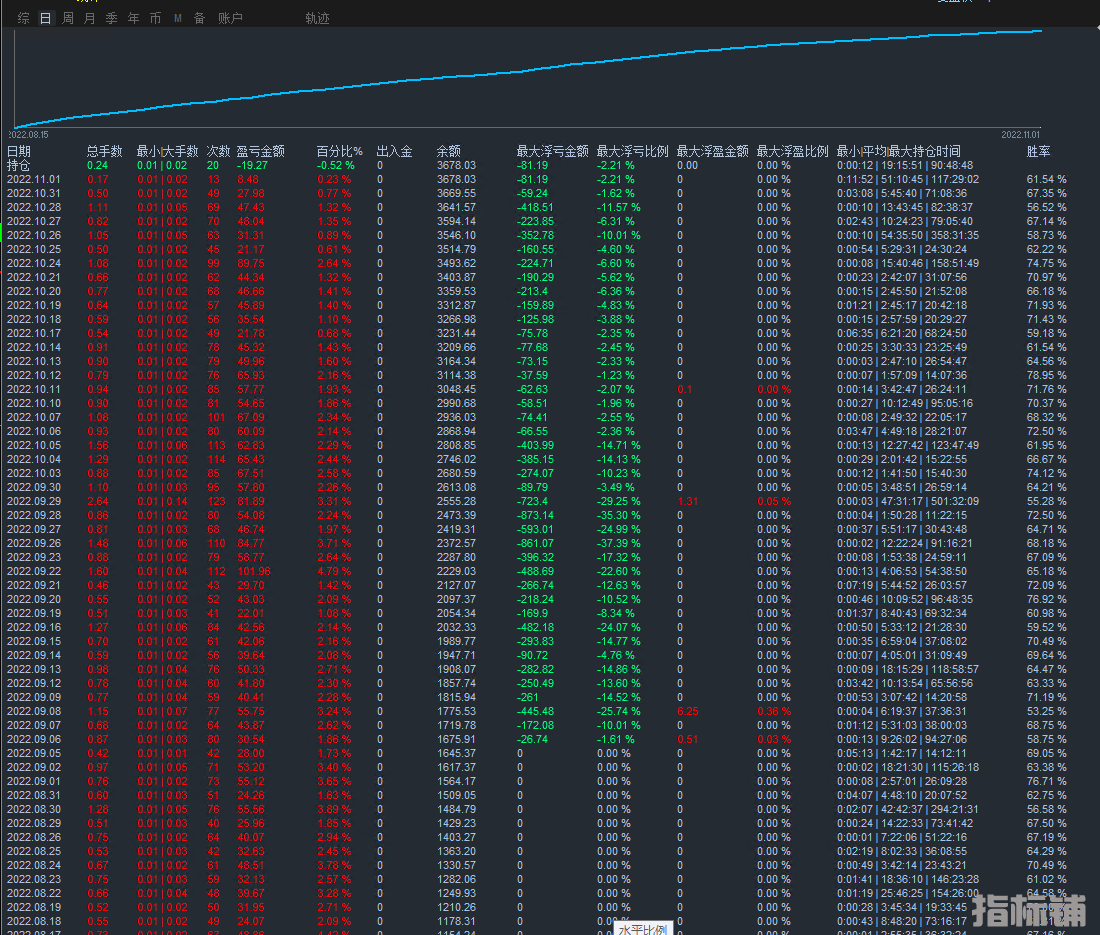Image resolution: width=1100 pixels, height=935 pixels.
Task: Switch to the 月 monthly tab
Action: pos(90,18)
